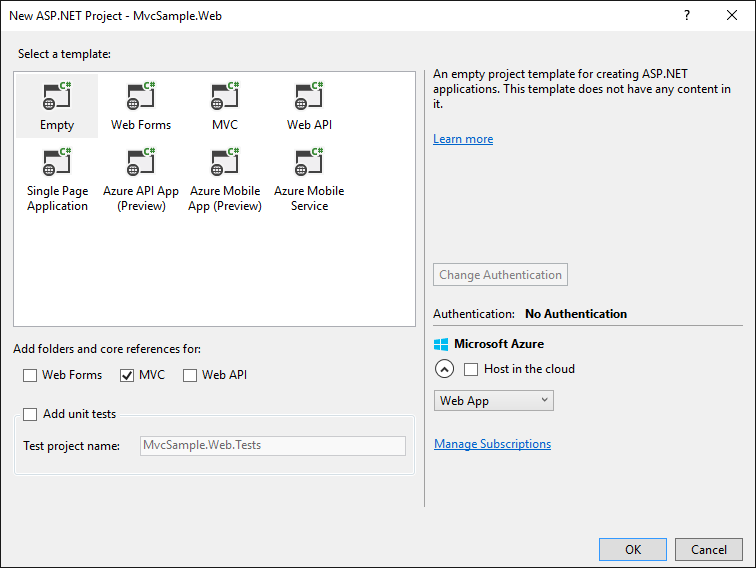Choose Azure API App (Preview) template
The image size is (756, 568).
(141, 179)
